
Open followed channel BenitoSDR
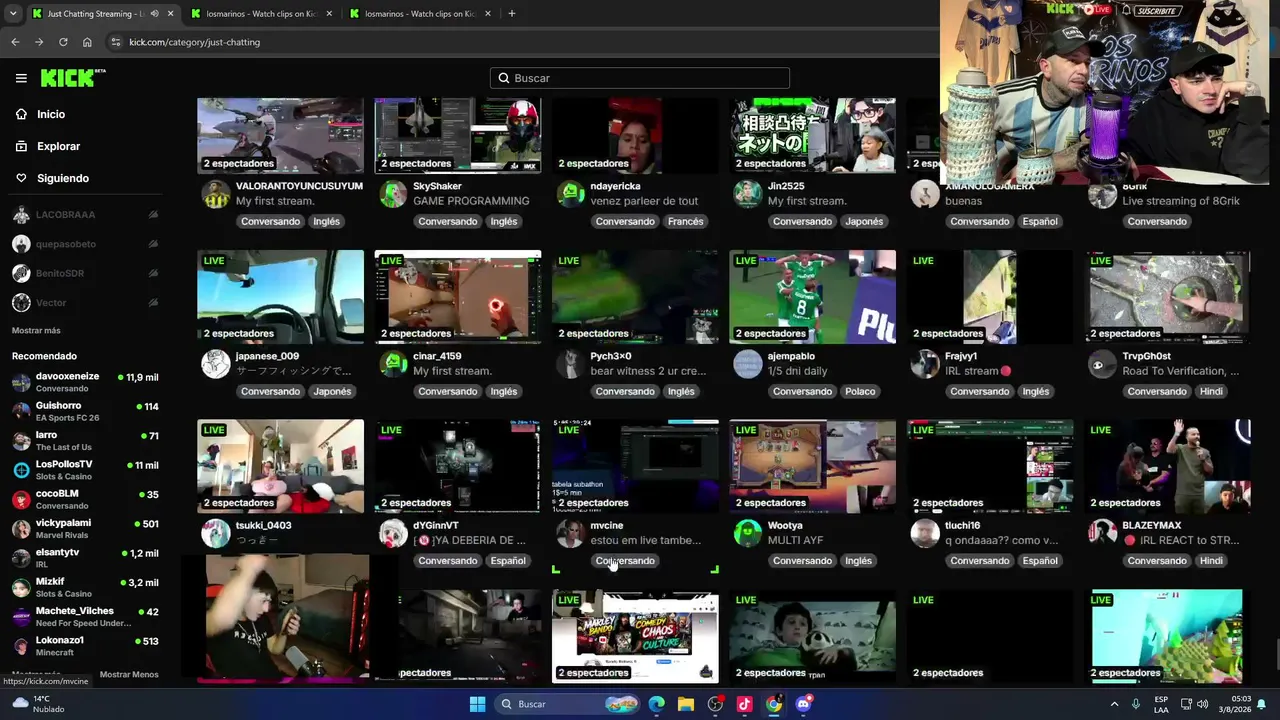tap(85, 273)
